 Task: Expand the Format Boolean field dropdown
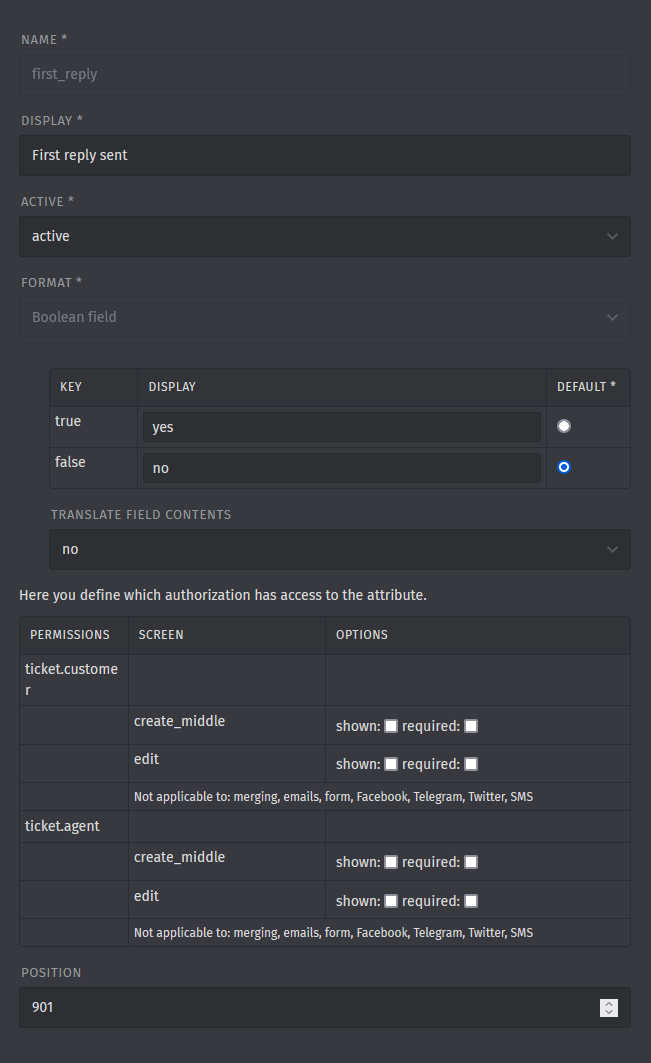325,317
